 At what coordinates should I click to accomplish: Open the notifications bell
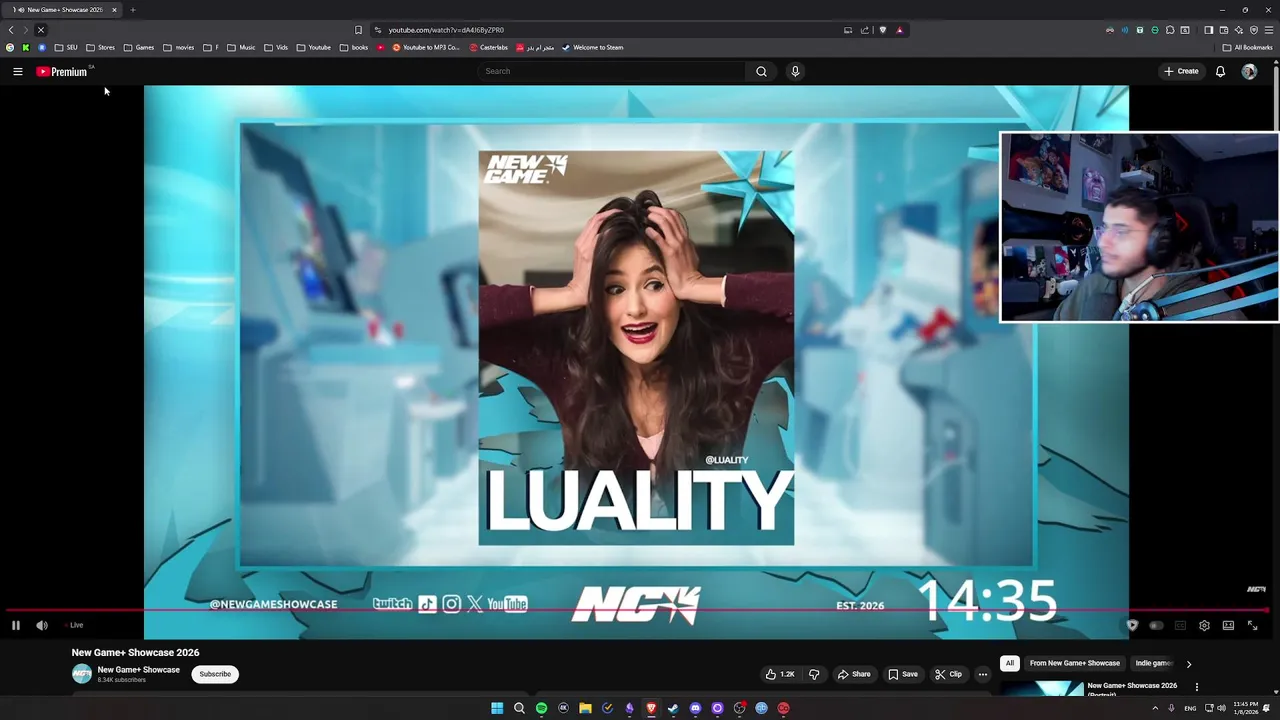pos(1220,71)
